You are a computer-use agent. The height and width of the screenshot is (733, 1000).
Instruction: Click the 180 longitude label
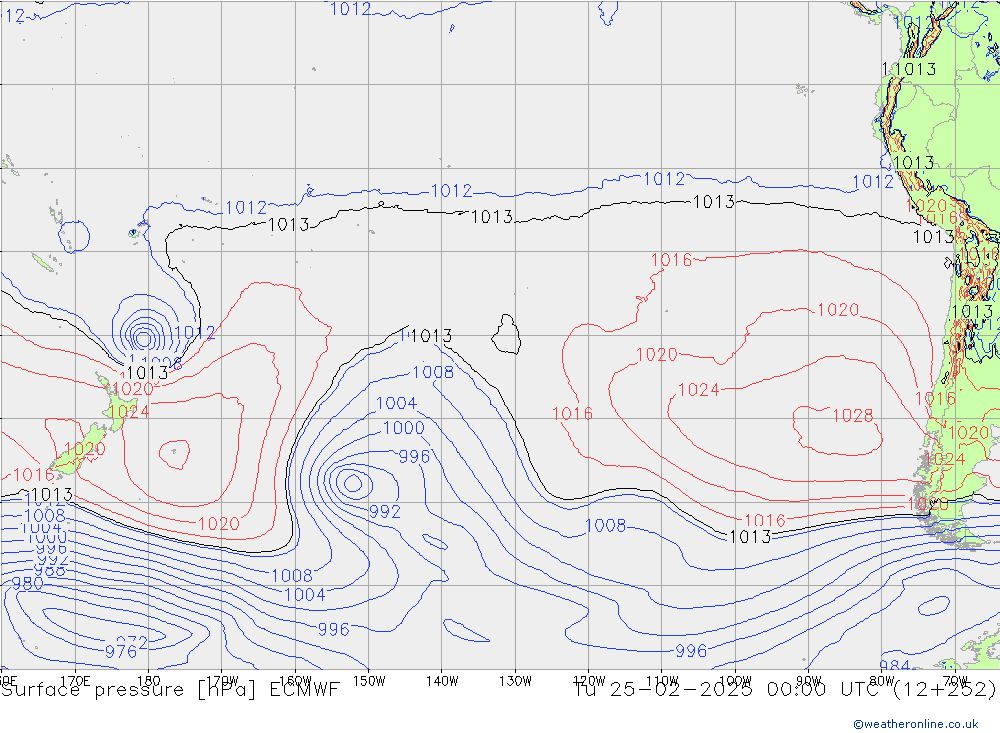tap(149, 681)
